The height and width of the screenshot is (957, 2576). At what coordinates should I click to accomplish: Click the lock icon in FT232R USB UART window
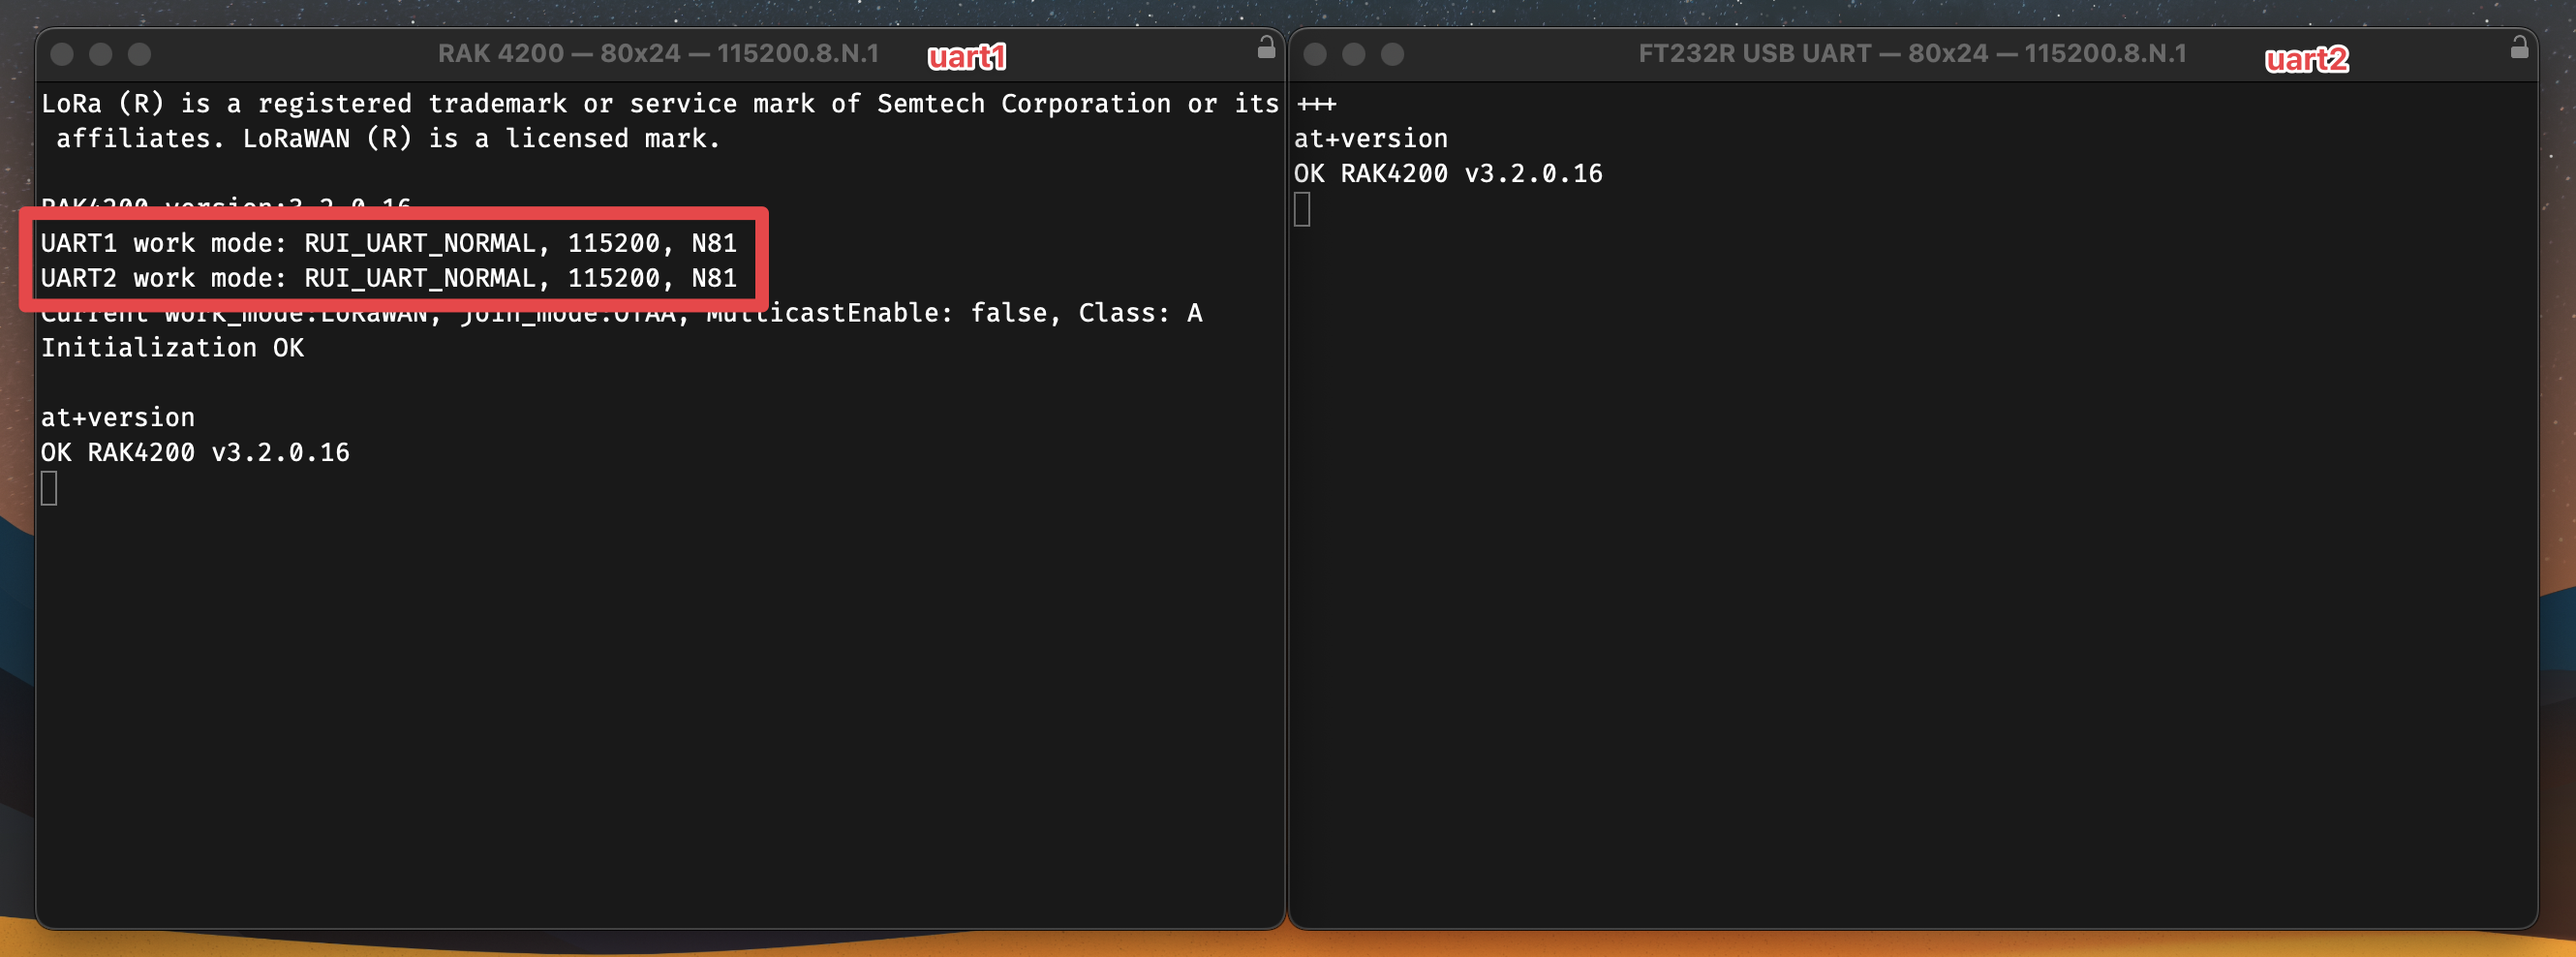[2519, 47]
